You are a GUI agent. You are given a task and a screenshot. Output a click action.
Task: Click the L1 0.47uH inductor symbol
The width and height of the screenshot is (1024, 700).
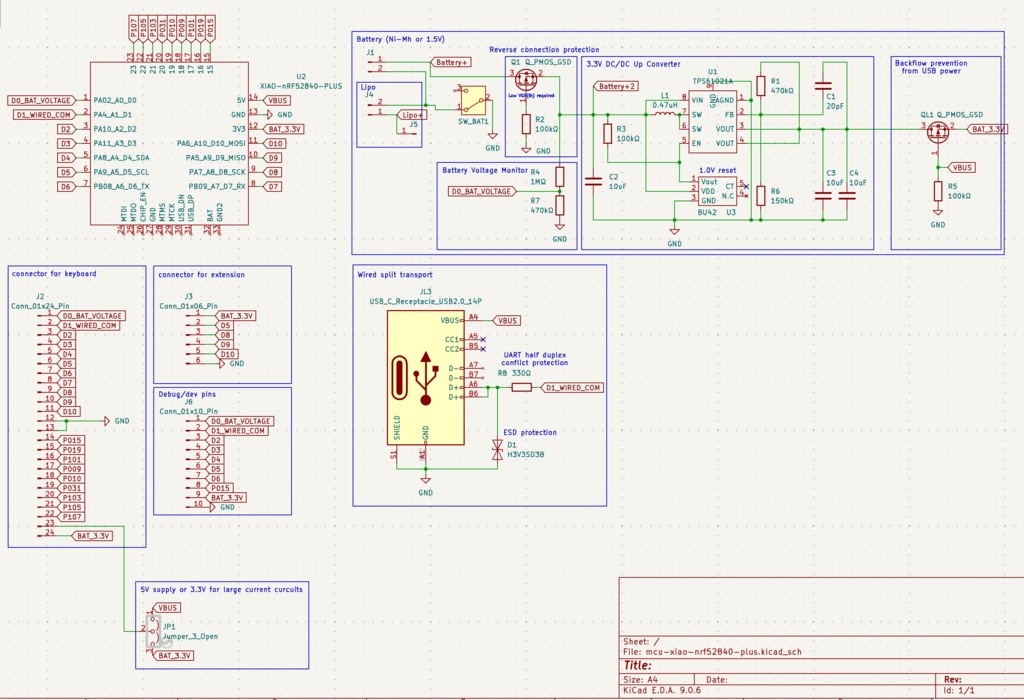(665, 114)
